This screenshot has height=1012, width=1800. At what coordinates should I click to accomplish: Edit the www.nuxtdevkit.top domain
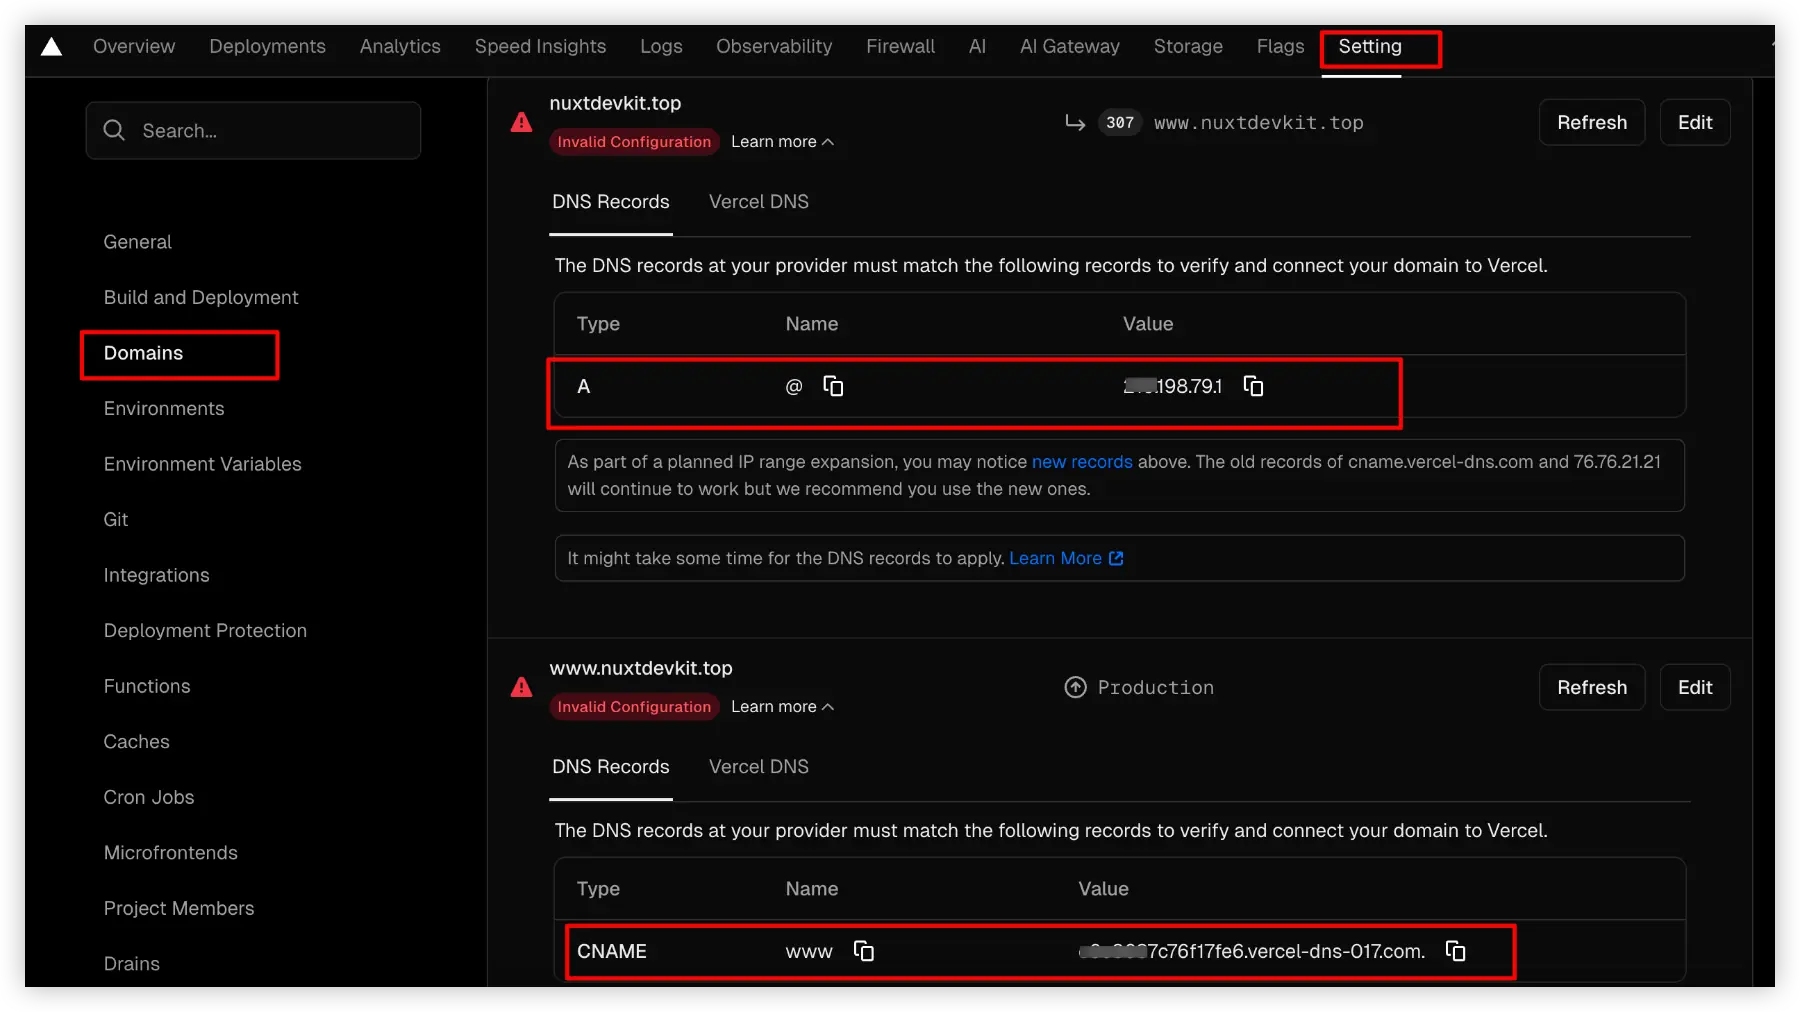click(1694, 688)
